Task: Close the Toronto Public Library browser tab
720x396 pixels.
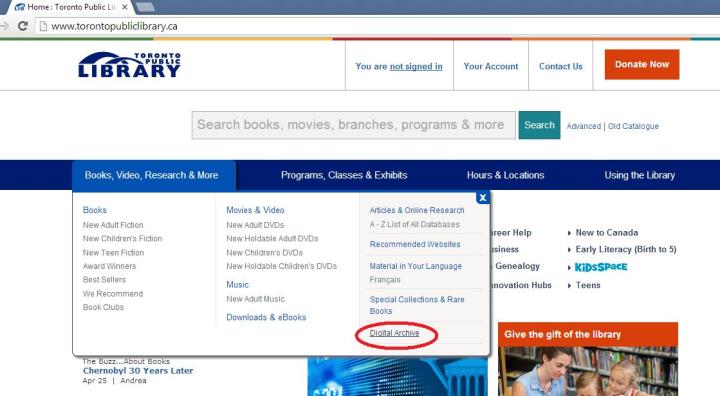Action: tap(124, 7)
